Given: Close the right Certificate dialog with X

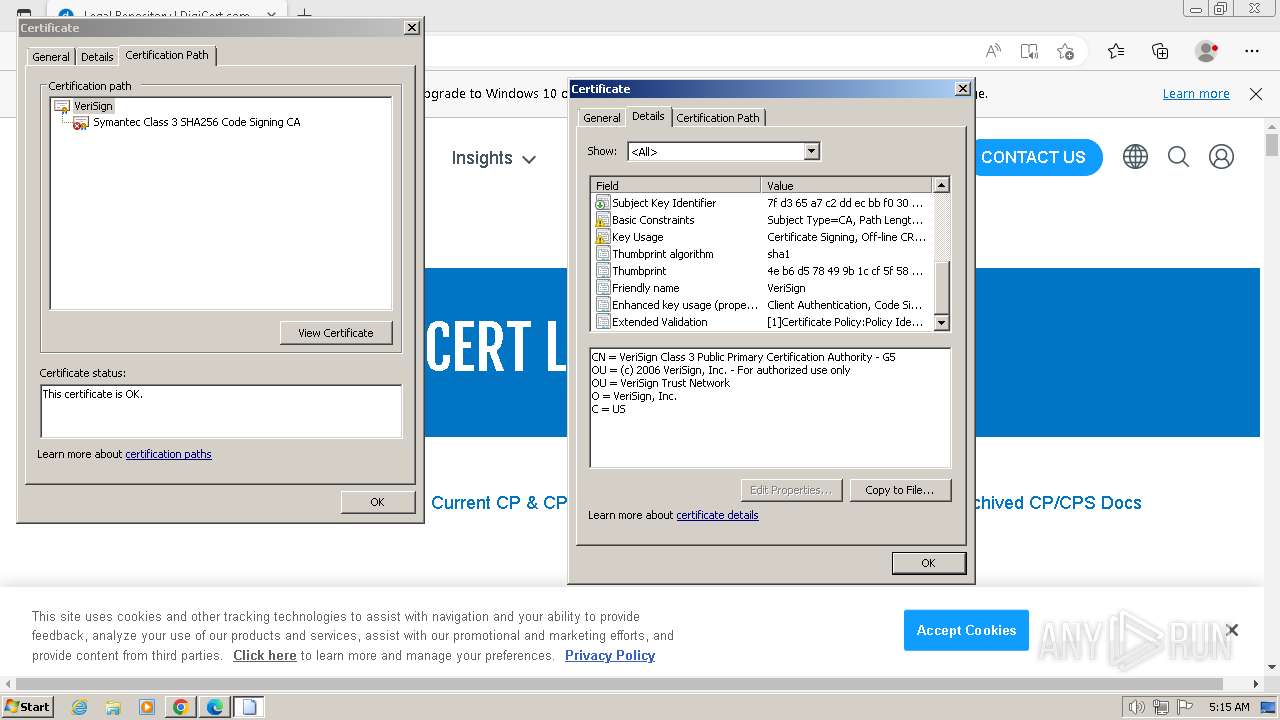Looking at the screenshot, I should 963,89.
